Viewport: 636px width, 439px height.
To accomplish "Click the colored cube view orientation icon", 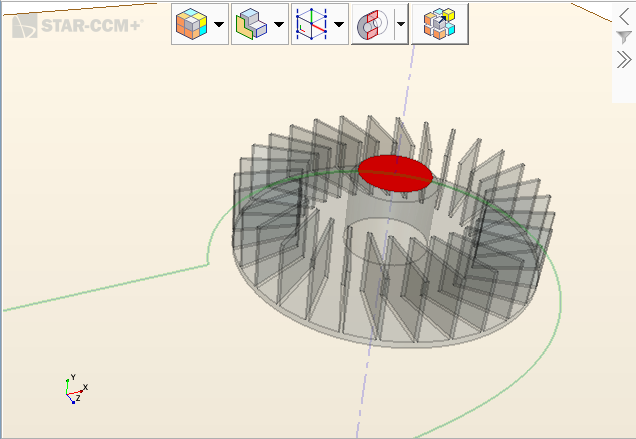I will point(188,24).
